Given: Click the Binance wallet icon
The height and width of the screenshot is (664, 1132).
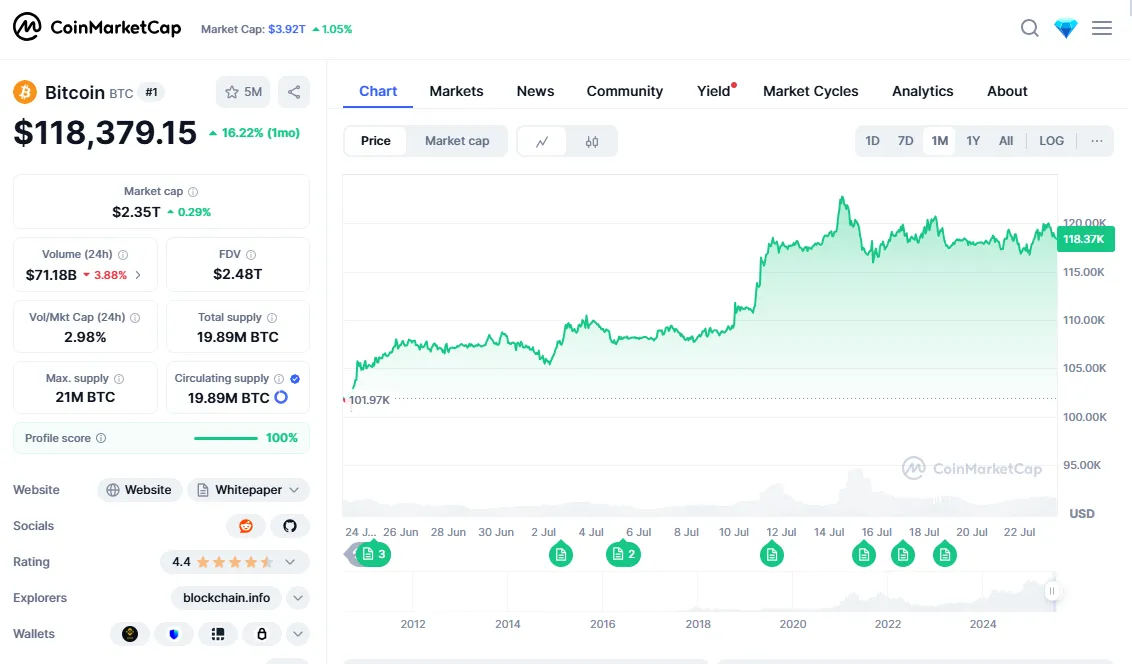Looking at the screenshot, I should (130, 634).
